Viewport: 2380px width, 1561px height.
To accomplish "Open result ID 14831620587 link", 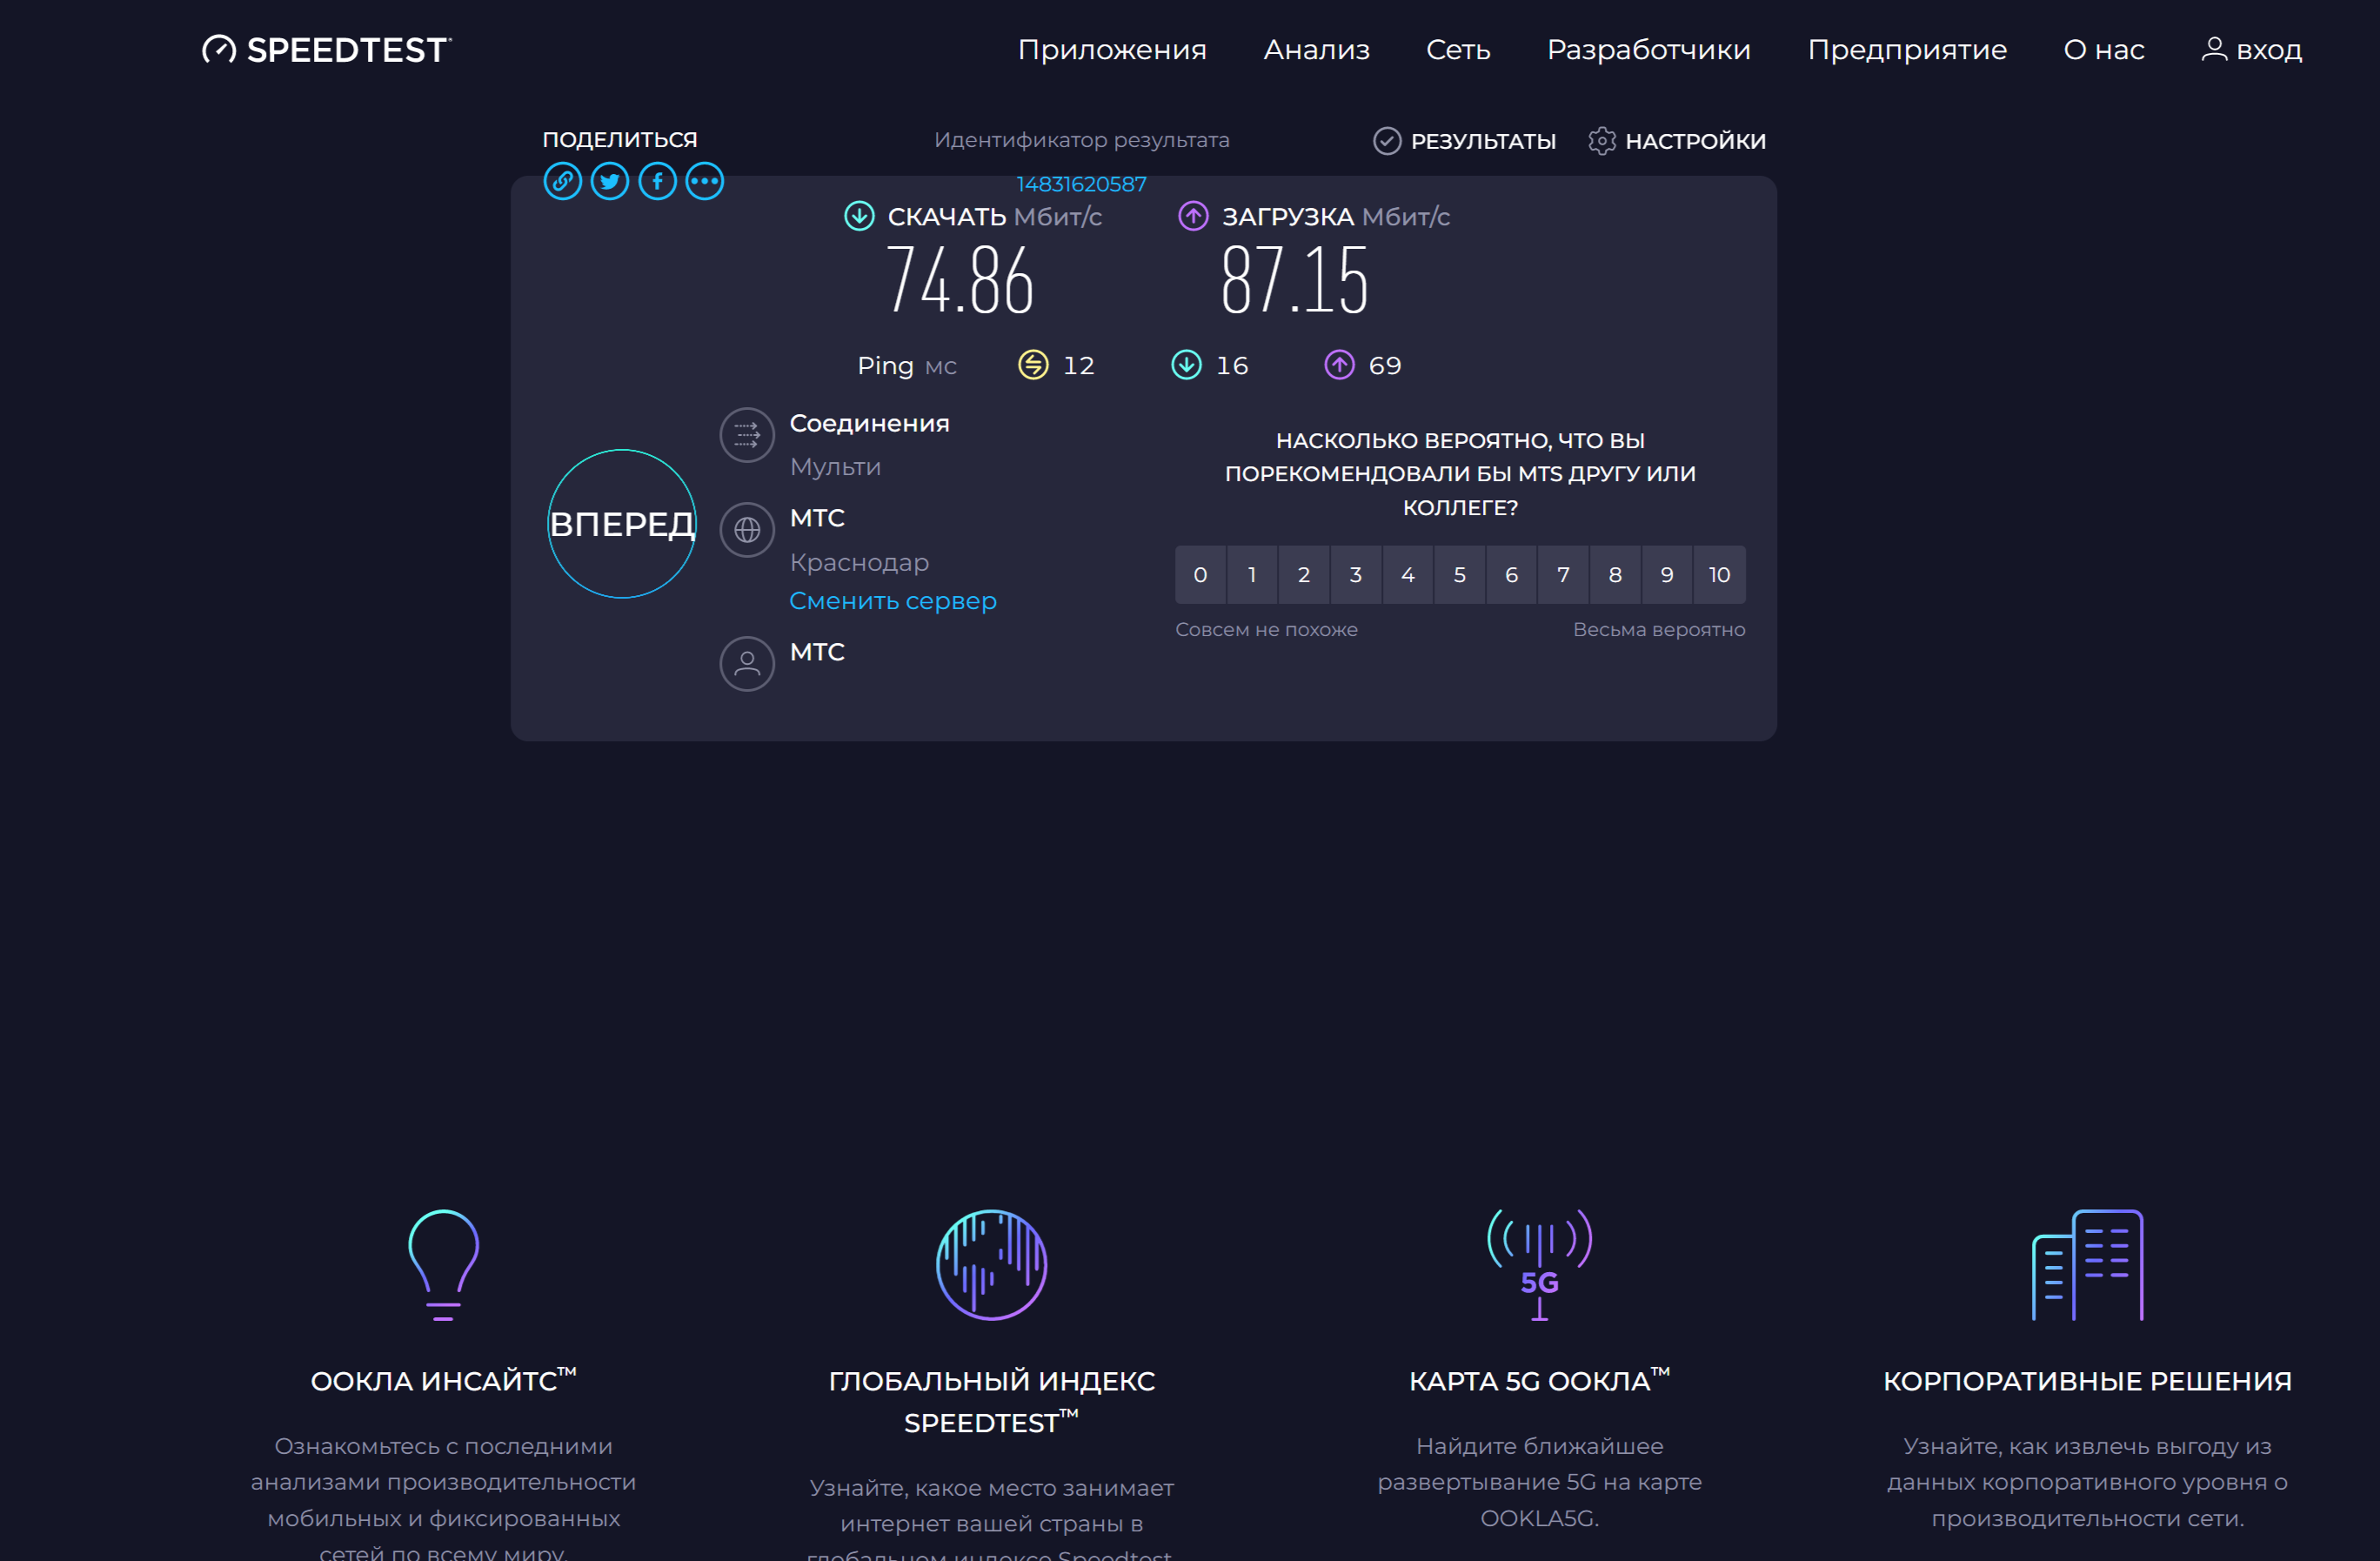I will (1081, 184).
